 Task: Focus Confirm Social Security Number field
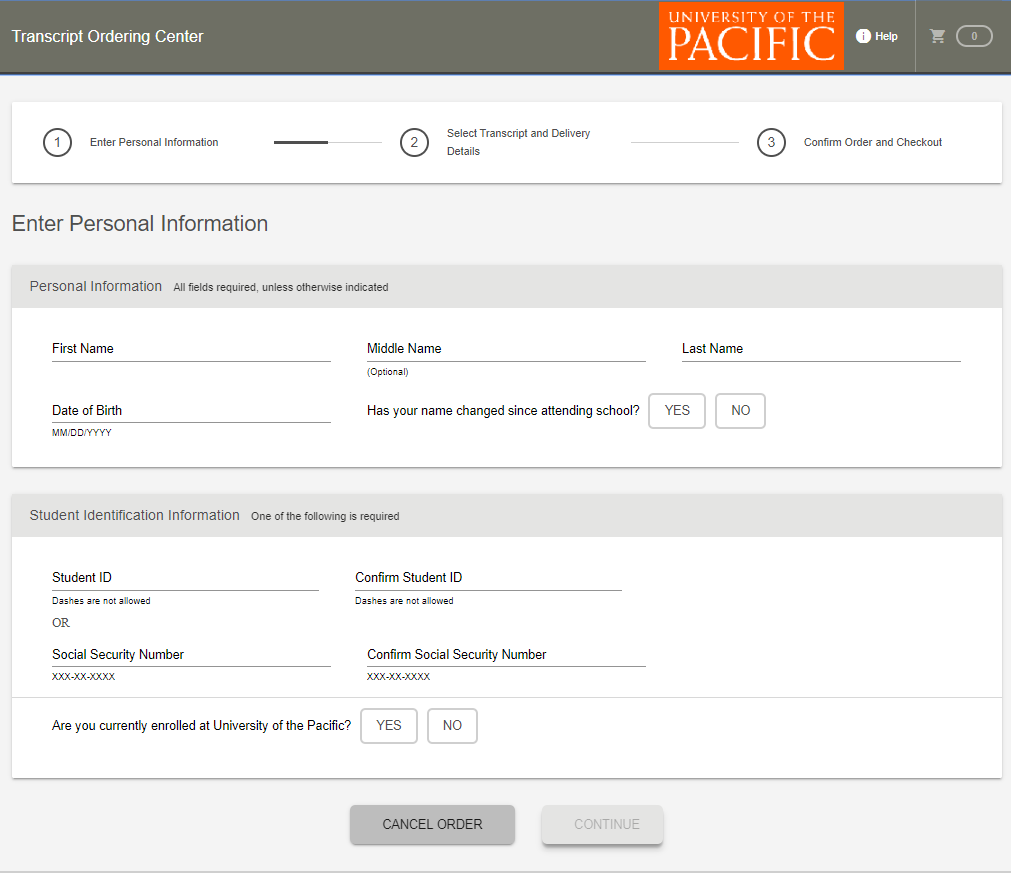pyautogui.click(x=506, y=654)
